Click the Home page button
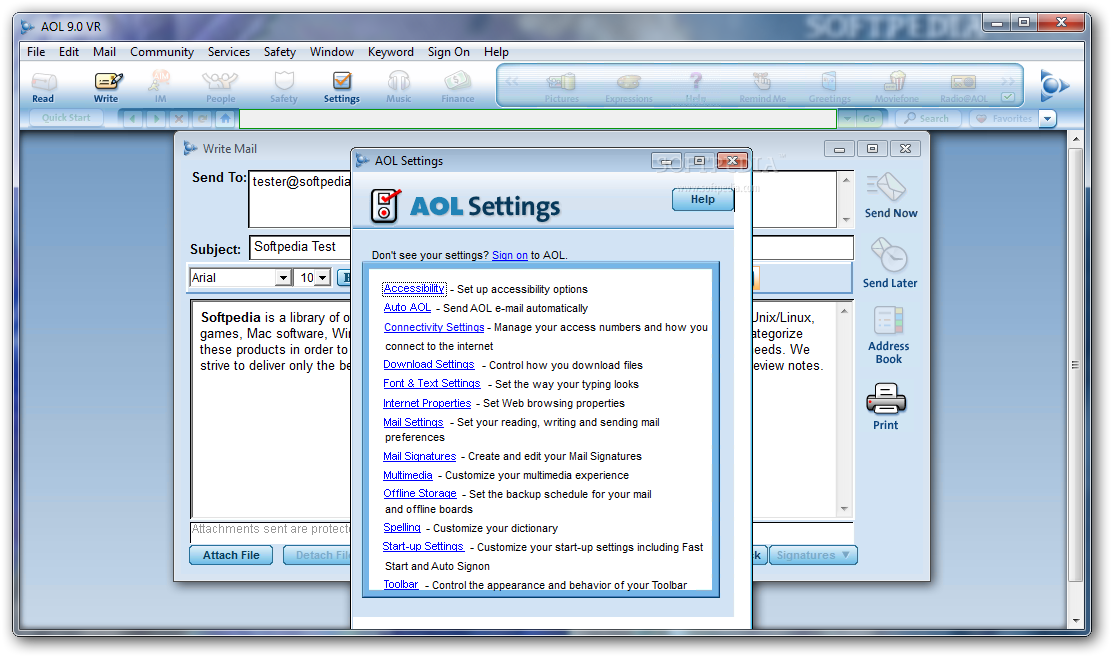Viewport: 1112px width, 657px height. pos(226,118)
